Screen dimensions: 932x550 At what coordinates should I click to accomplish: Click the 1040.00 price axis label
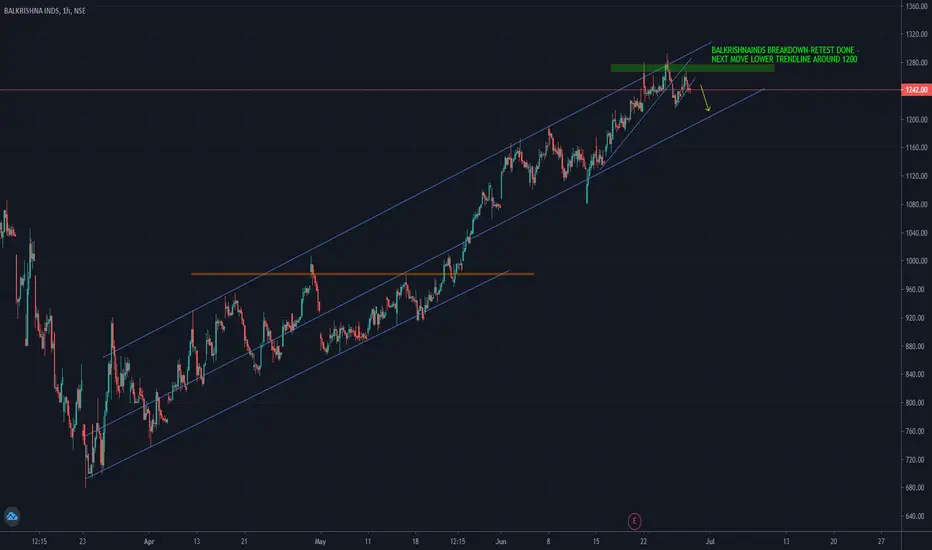click(917, 233)
